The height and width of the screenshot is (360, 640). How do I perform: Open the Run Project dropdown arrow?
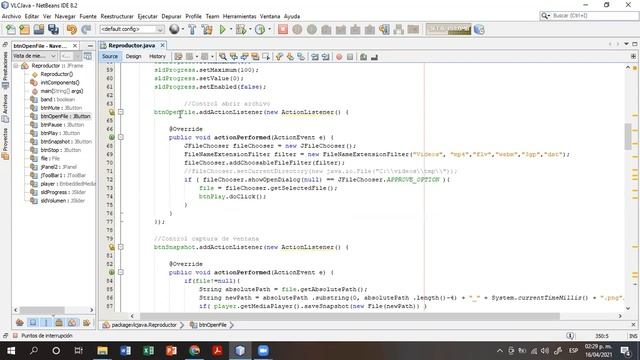tap(231, 29)
